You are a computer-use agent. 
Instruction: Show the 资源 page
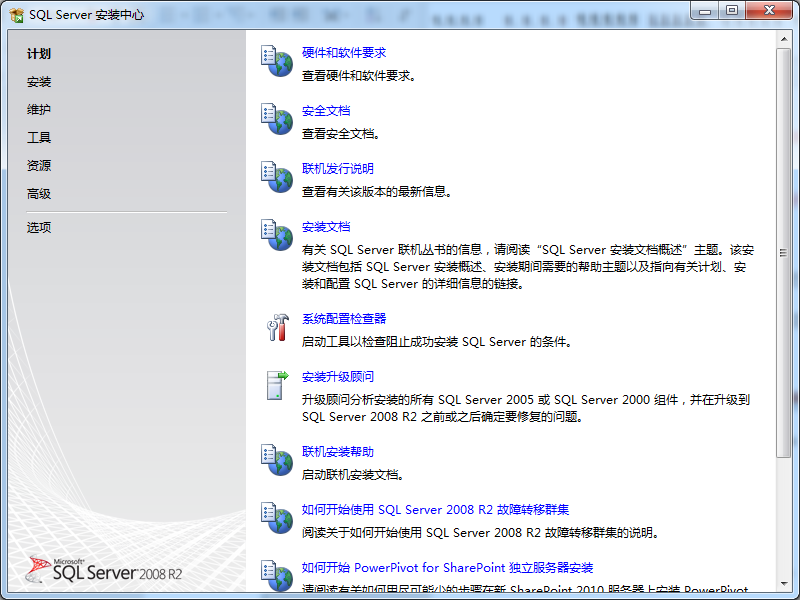pos(39,165)
